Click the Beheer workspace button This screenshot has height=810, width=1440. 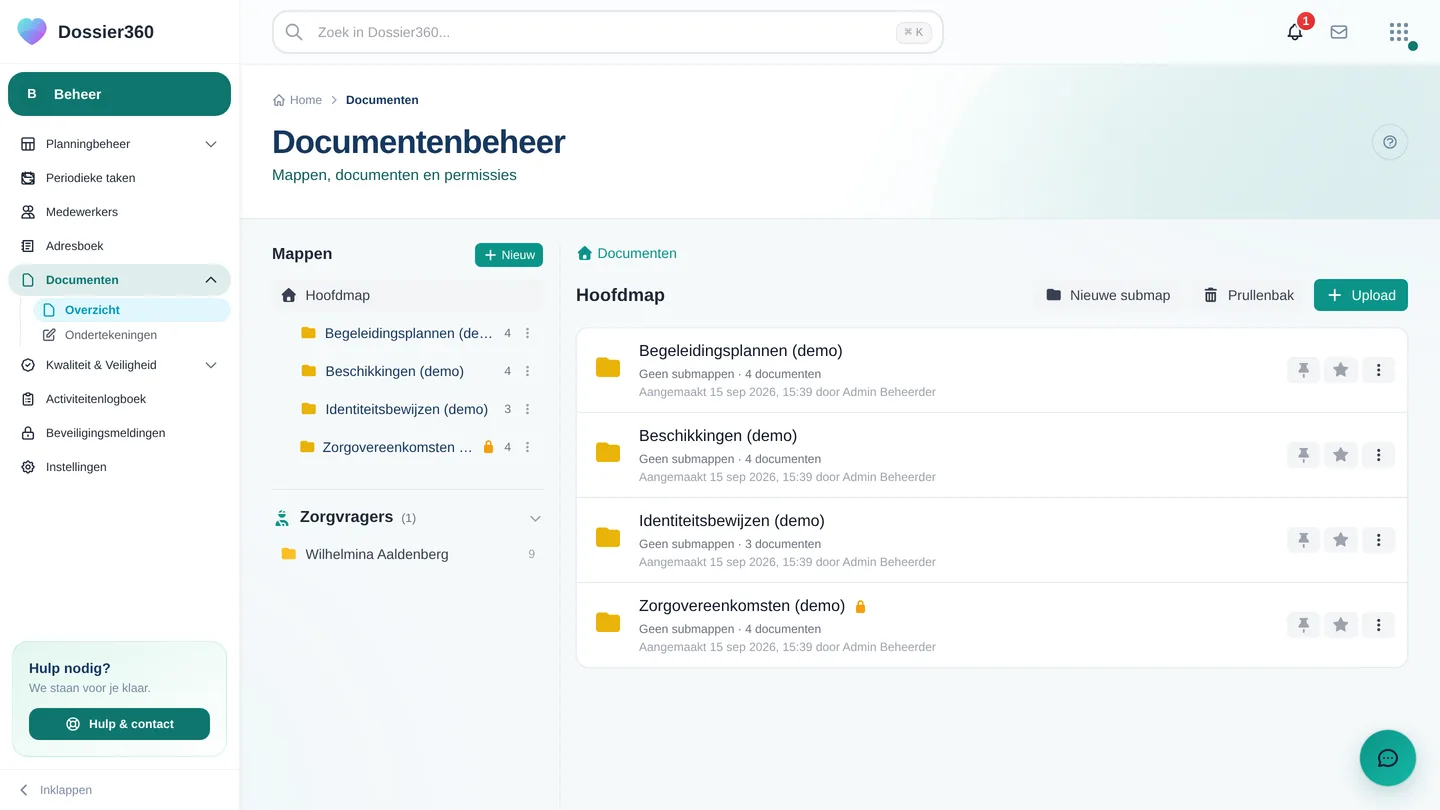119,94
